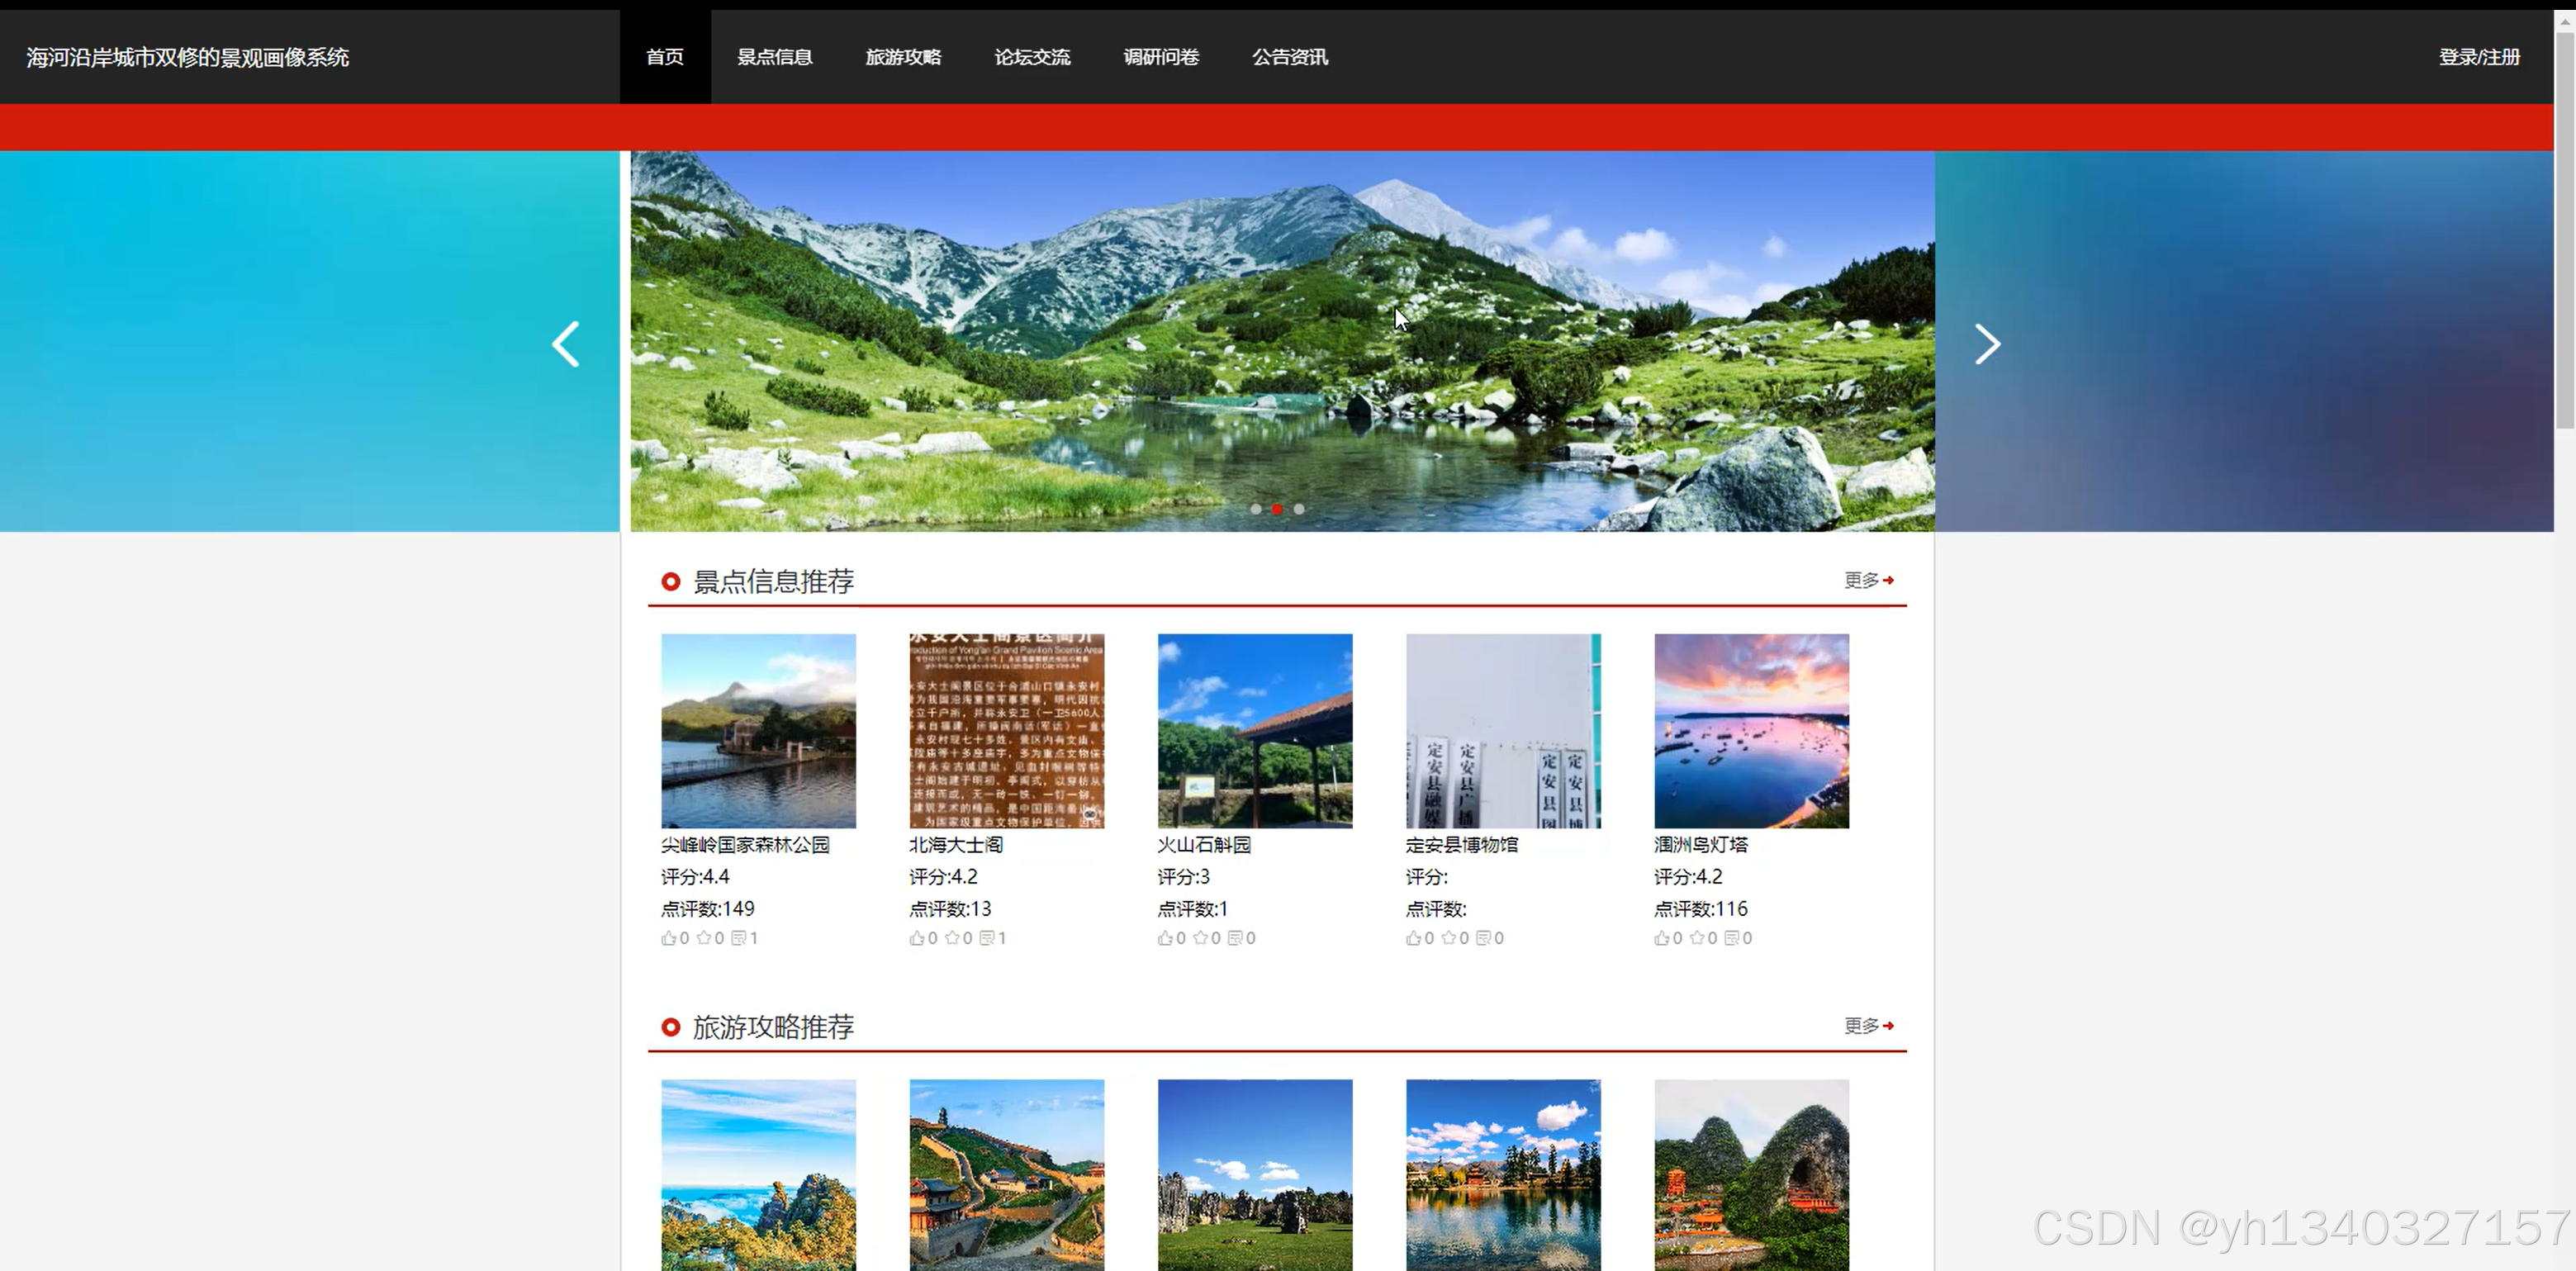Open 涠洲岛灯塔 sunset thumbnail image
This screenshot has width=2576, height=1271.
tap(1751, 730)
